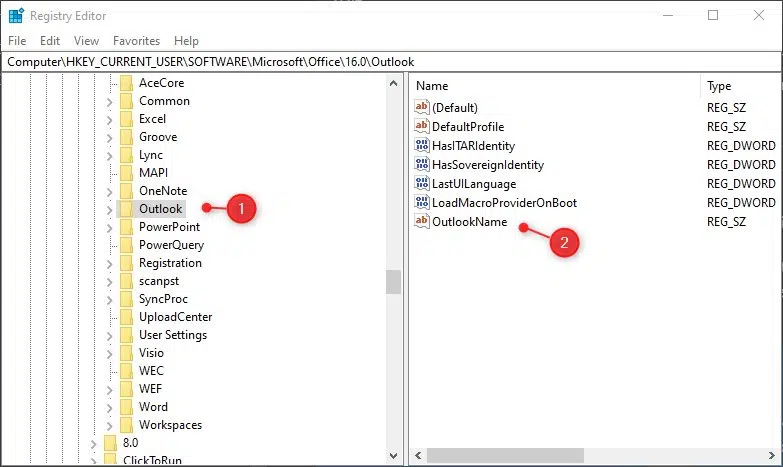Click the Excel folder icon
The image size is (783, 467).
[126, 119]
